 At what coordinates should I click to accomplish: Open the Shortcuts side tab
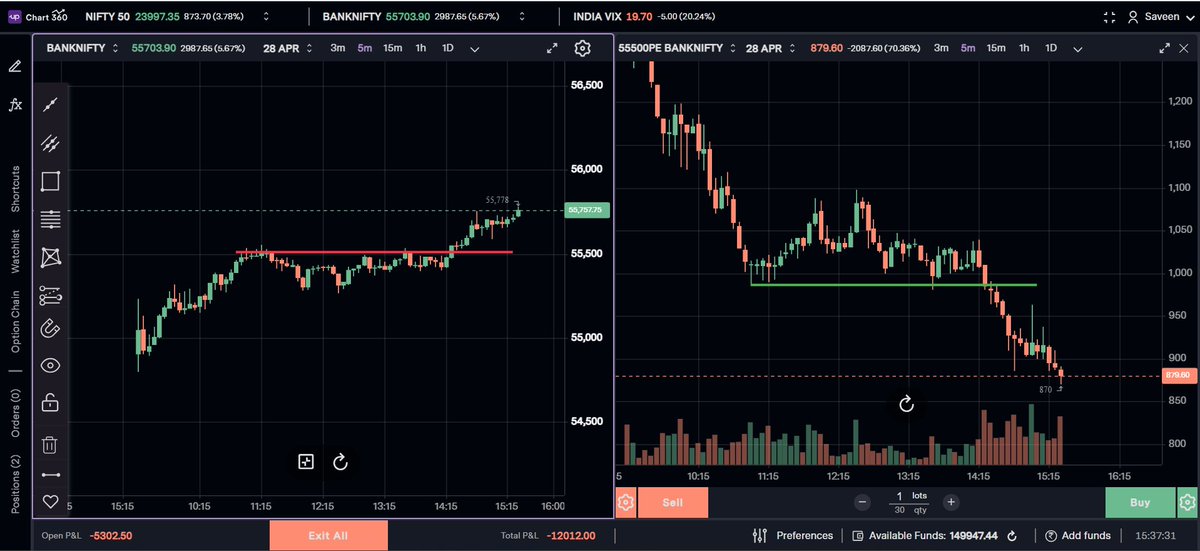15,188
